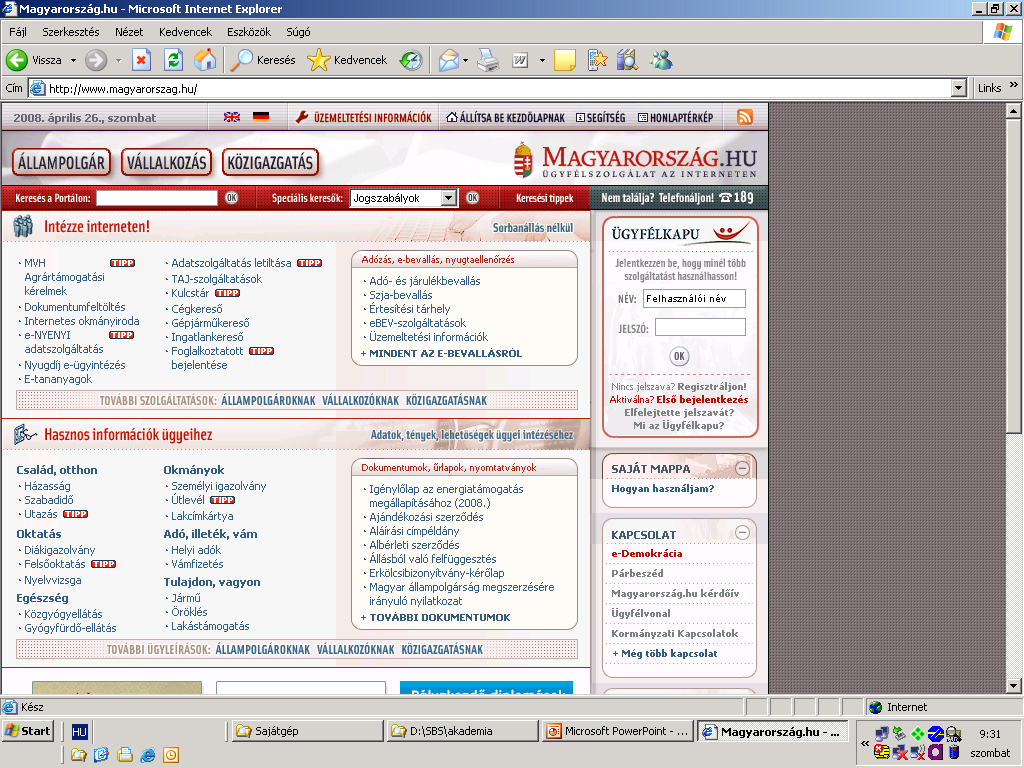Screen dimensions: 1024x768
Task: Open the Fájl menu
Action: tap(18, 32)
